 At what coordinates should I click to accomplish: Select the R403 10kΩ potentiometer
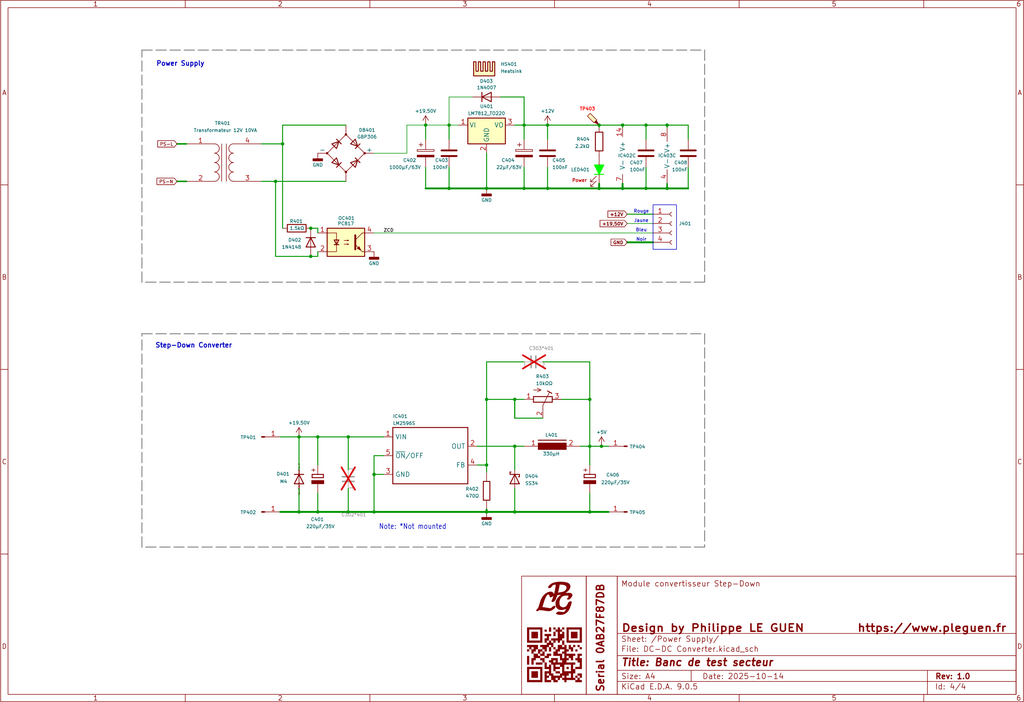pos(540,397)
